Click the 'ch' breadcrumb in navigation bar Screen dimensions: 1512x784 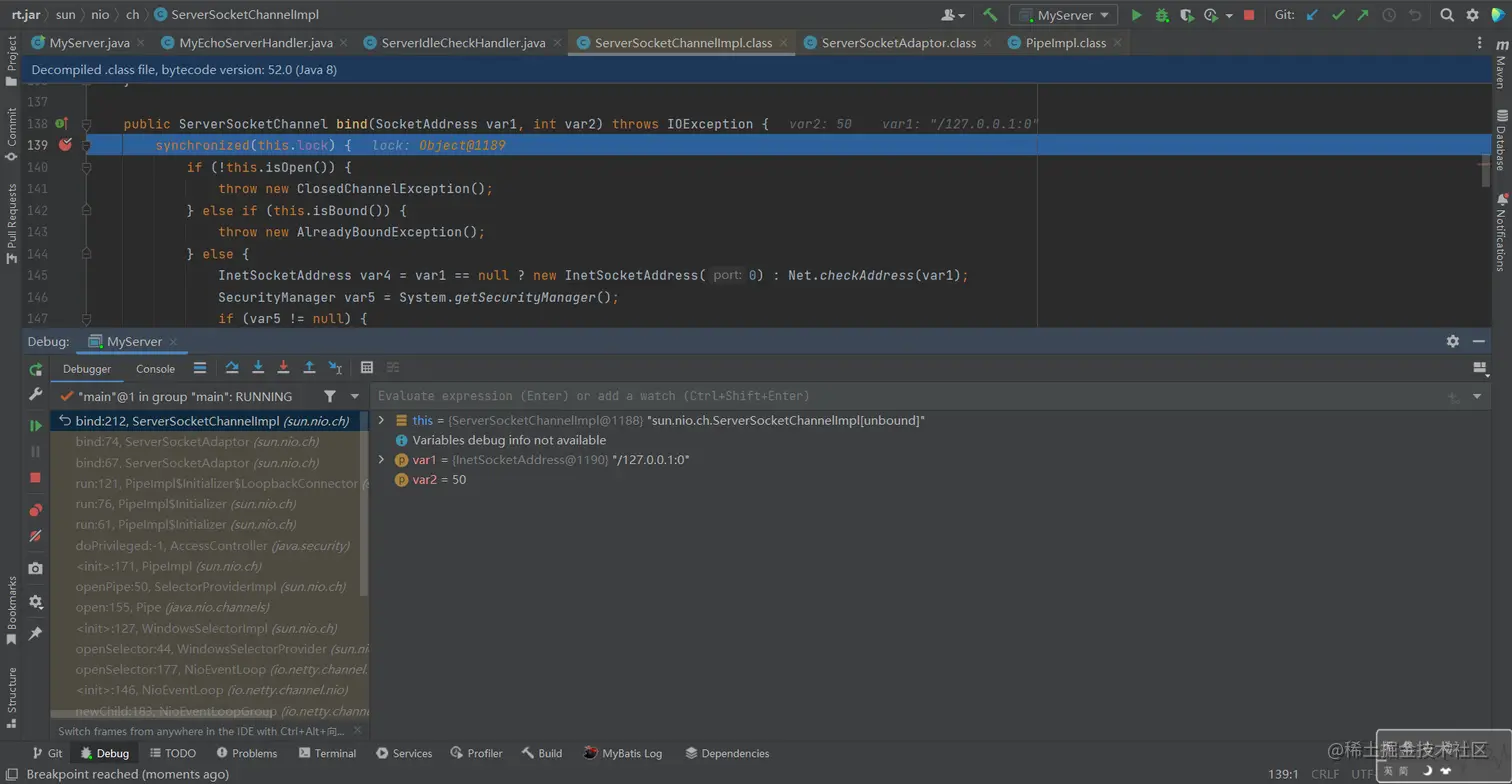[132, 15]
